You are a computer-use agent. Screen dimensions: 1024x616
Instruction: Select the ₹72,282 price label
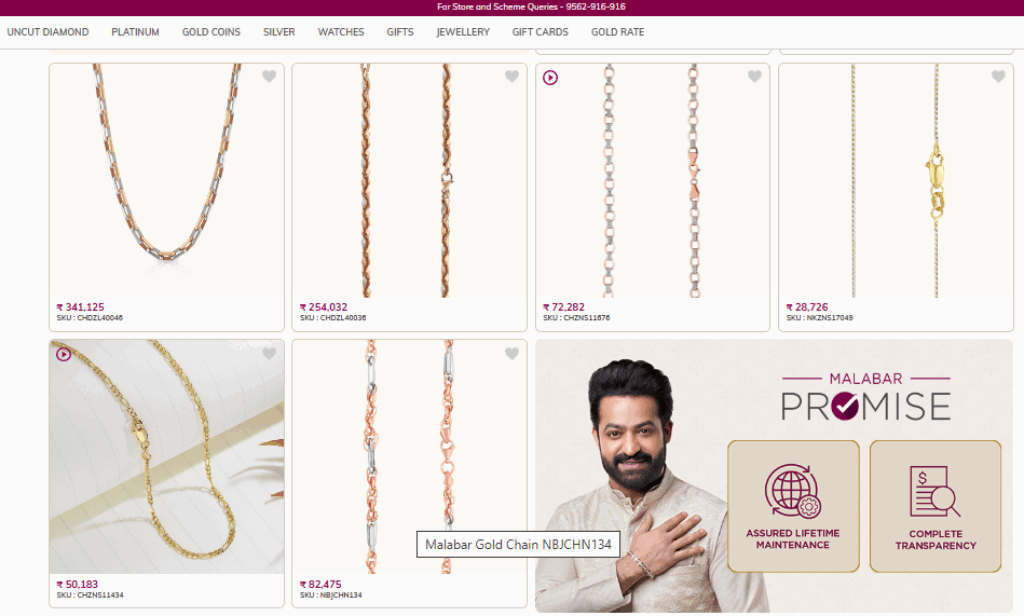(x=564, y=307)
